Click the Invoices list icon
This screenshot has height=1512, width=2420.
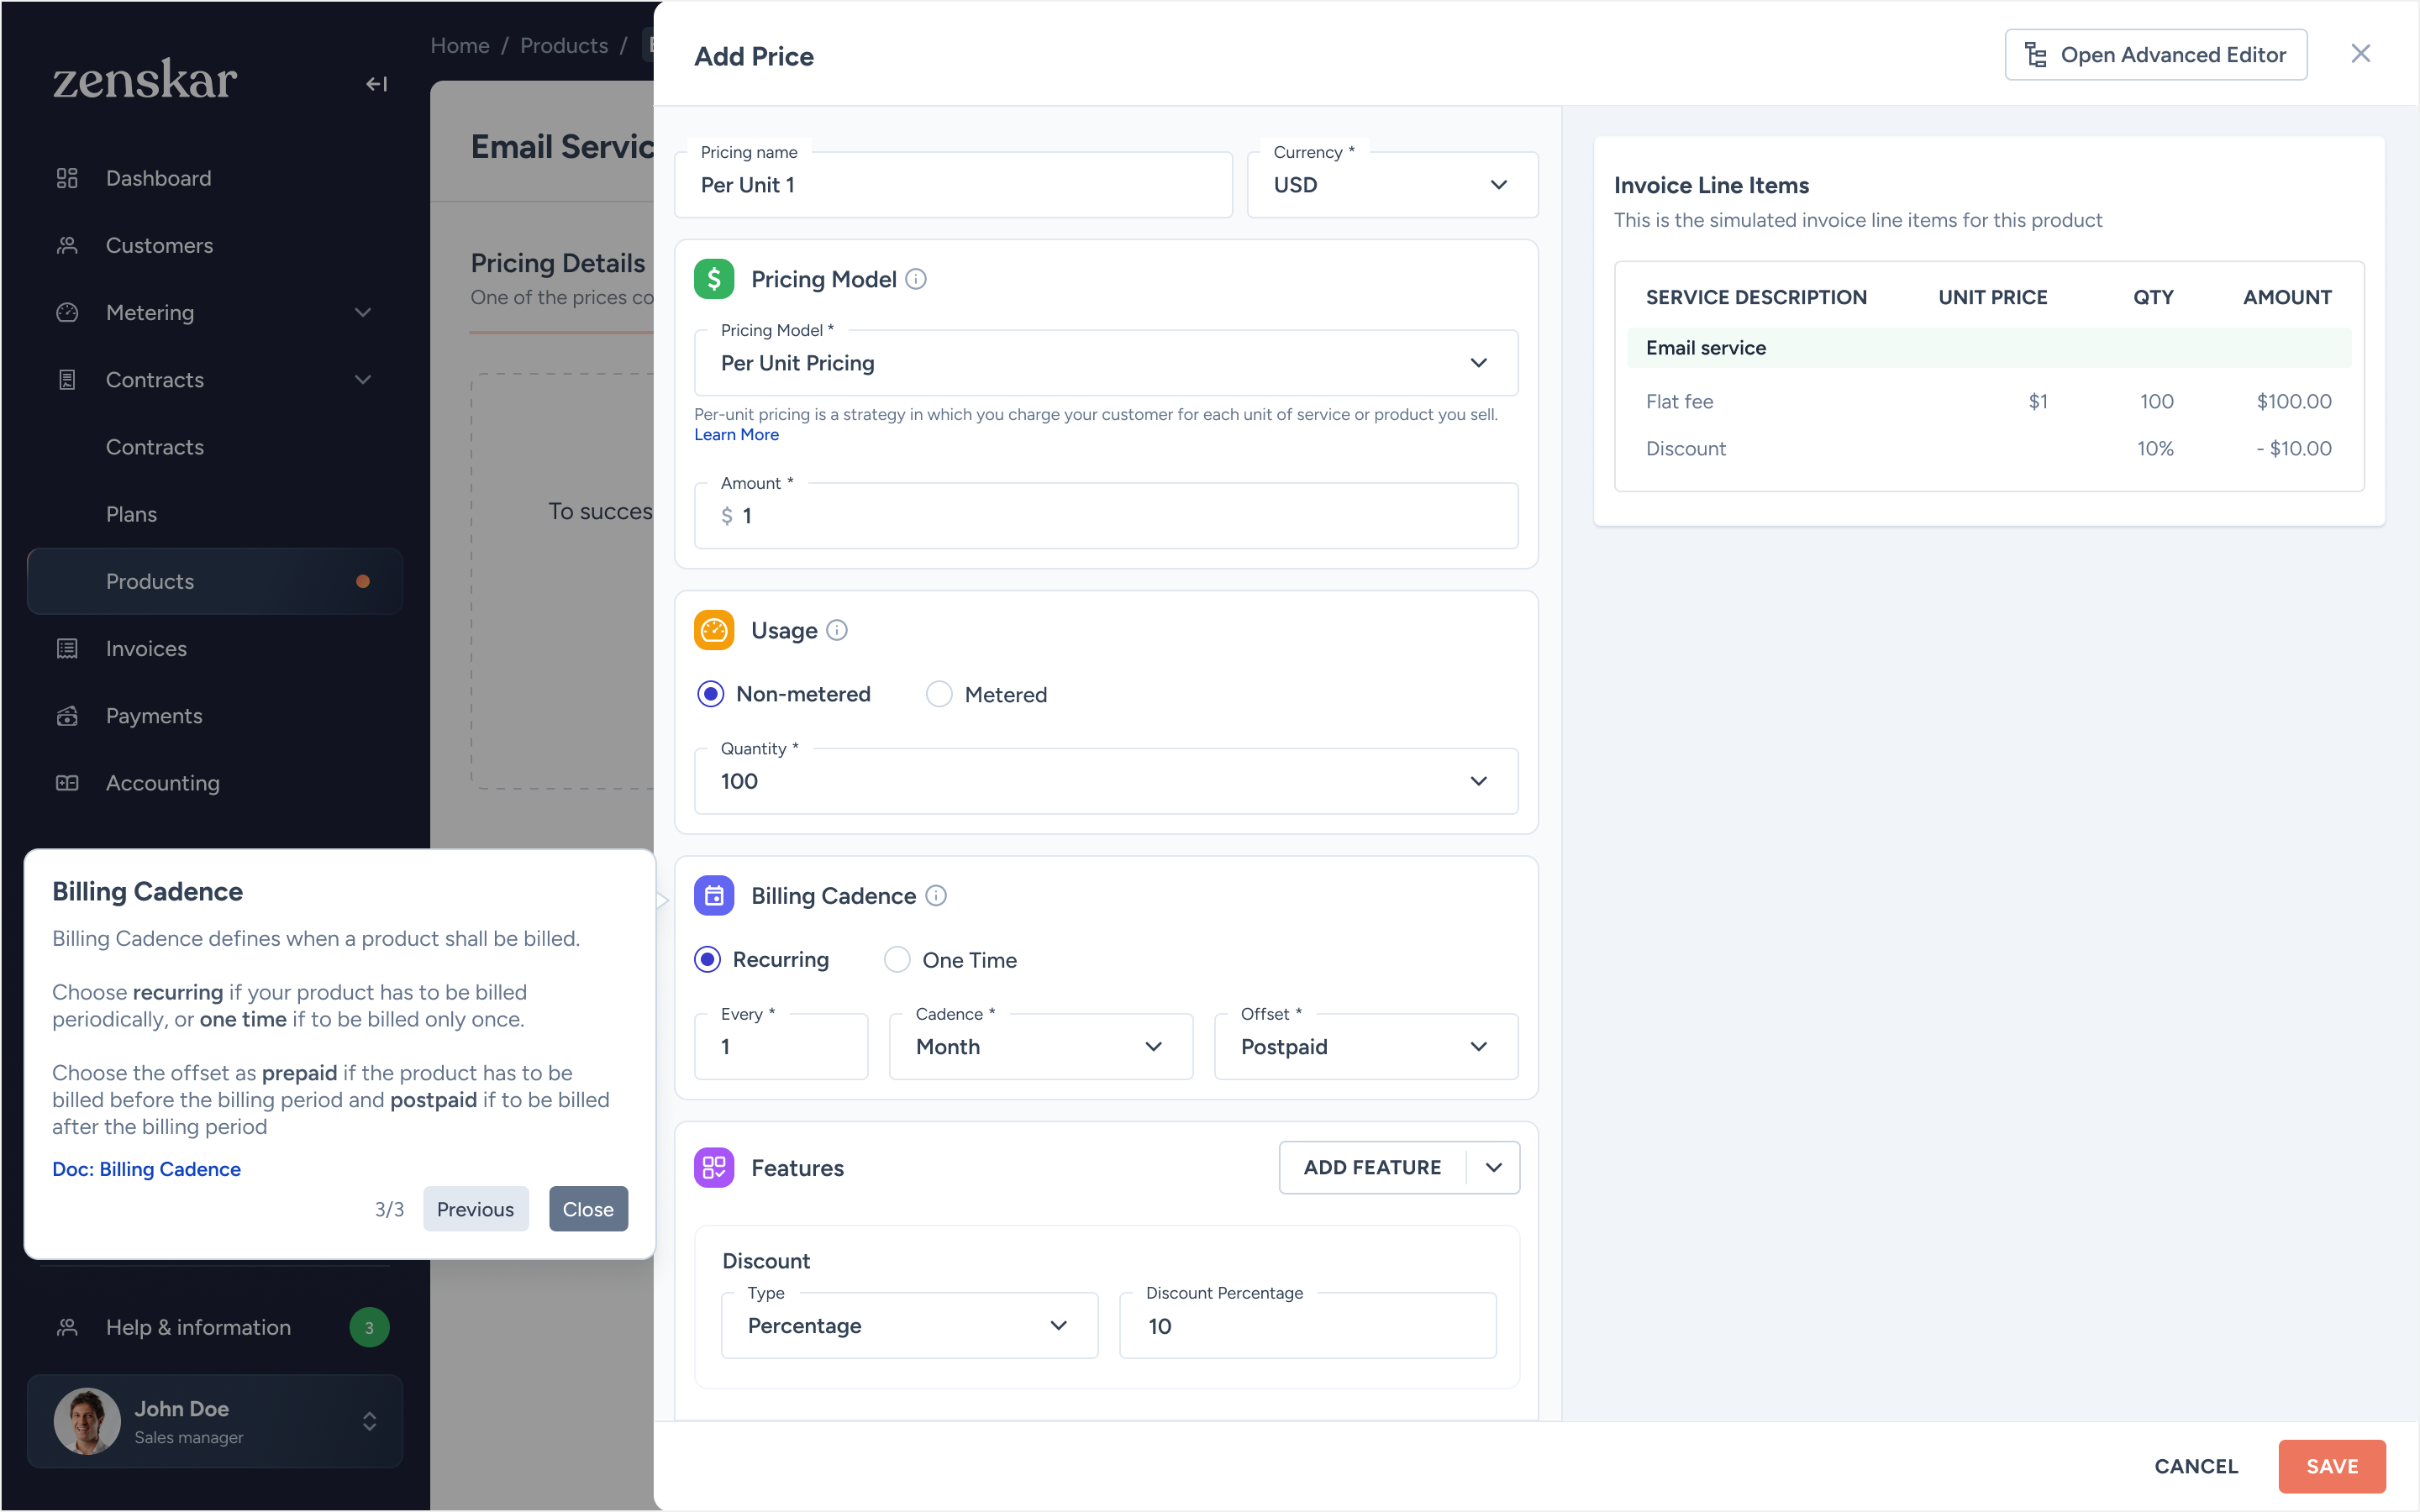67,649
